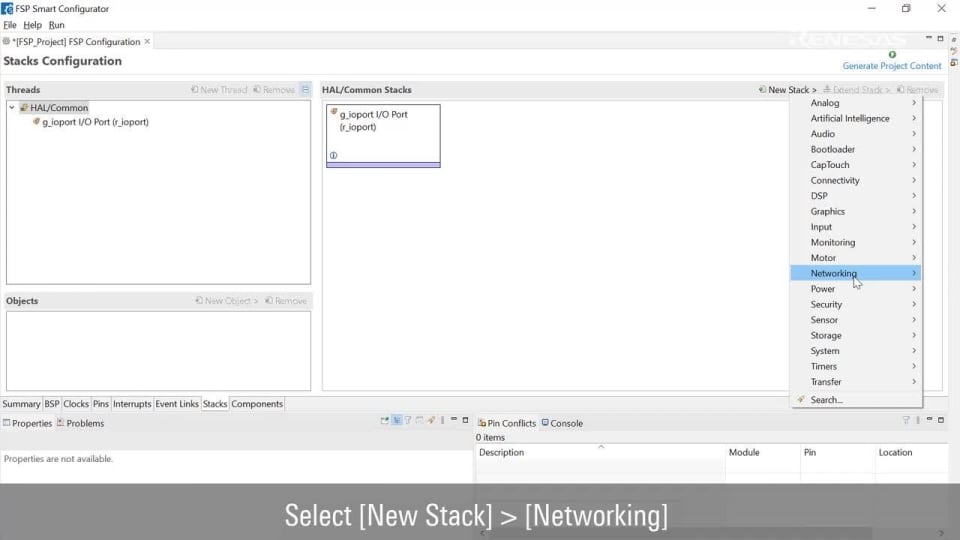The image size is (960, 540).
Task: Choose Input from the stack menu
Action: point(856,227)
